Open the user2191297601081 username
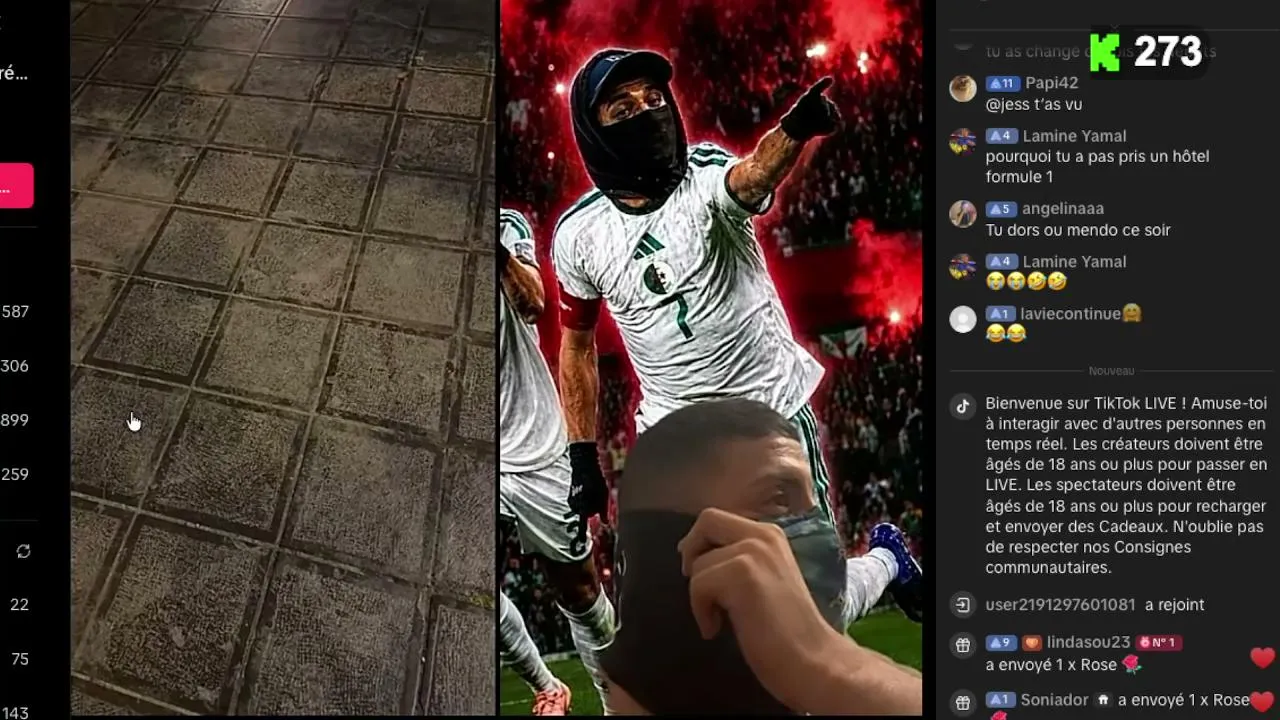The height and width of the screenshot is (720, 1280). [1060, 605]
